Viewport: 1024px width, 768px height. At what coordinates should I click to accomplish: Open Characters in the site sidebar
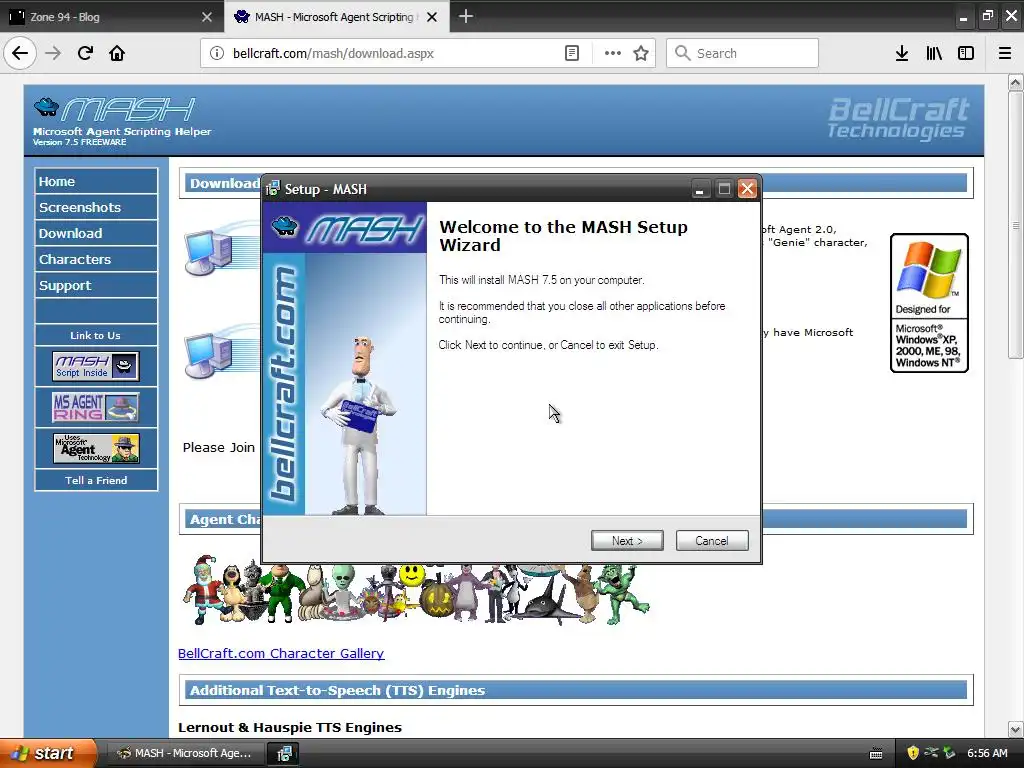[96, 259]
